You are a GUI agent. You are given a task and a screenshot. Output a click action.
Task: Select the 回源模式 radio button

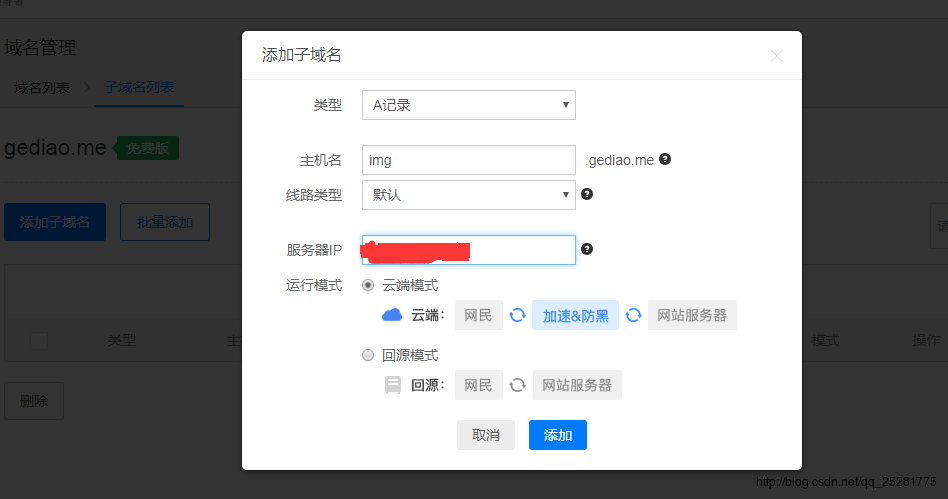(x=368, y=355)
